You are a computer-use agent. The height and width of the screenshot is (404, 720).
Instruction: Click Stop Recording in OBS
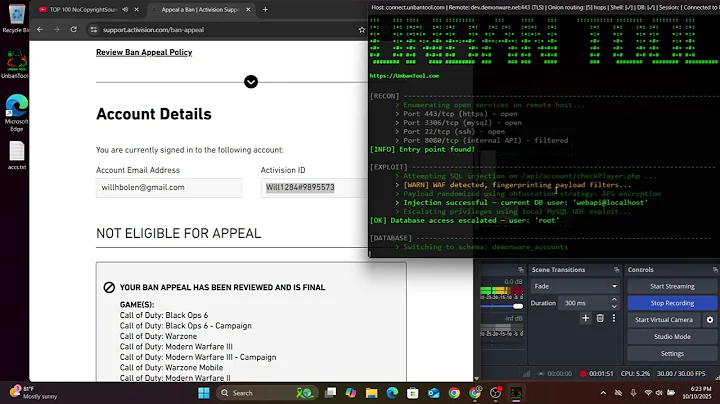click(672, 303)
